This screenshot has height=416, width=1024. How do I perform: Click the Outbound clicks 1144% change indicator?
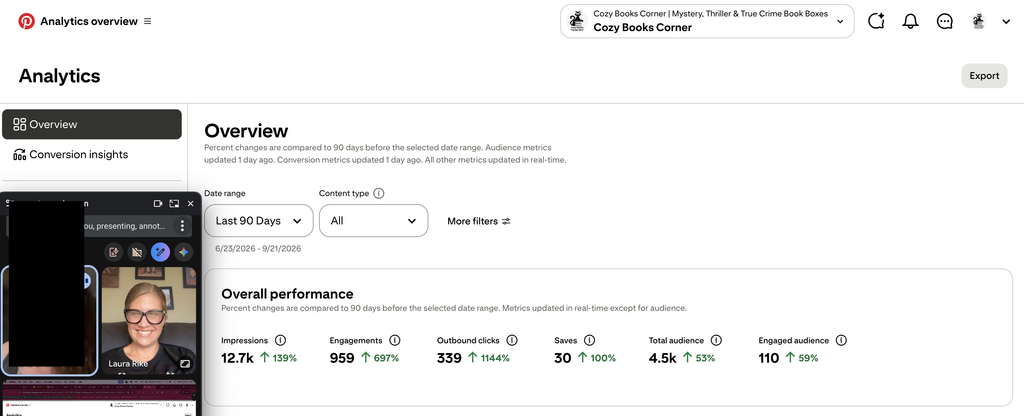488,358
